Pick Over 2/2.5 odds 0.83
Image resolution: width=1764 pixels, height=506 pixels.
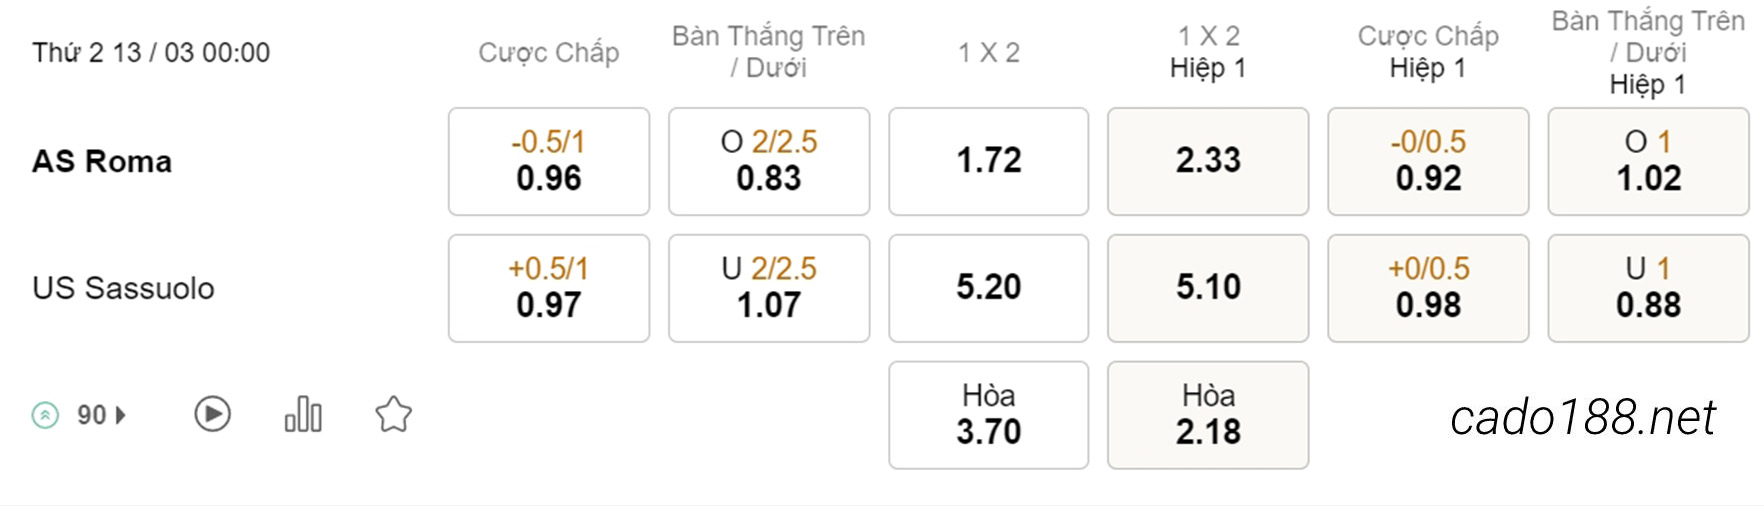click(x=769, y=161)
